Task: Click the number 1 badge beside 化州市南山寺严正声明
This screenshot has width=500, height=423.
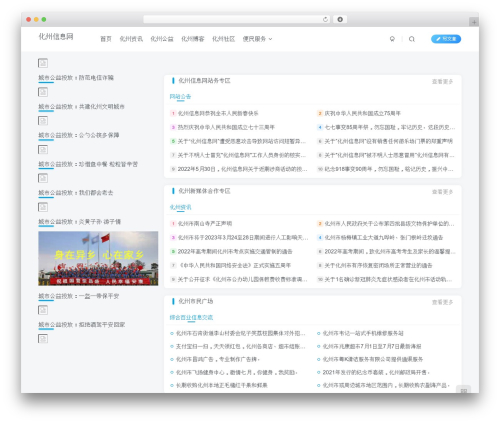Action: click(173, 224)
